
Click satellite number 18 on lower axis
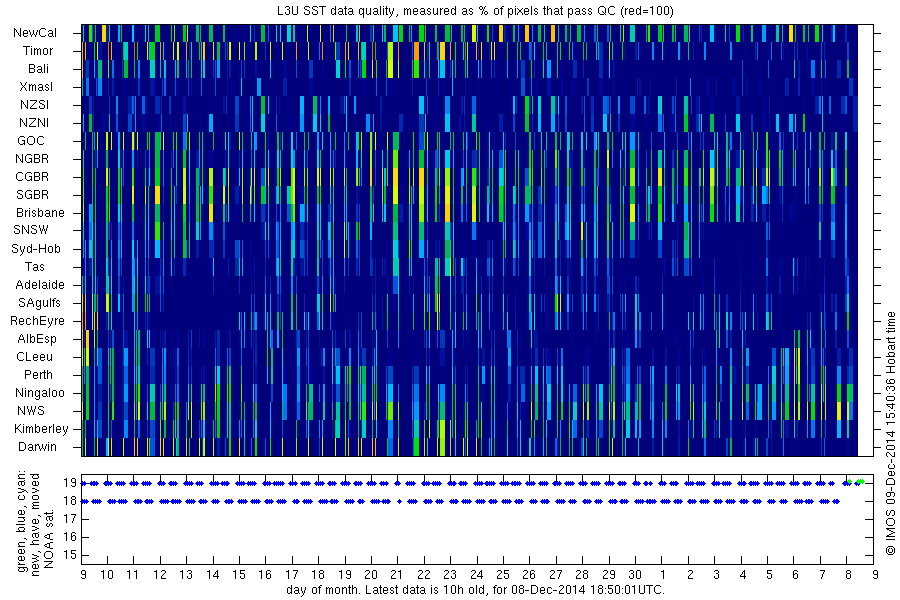70,501
